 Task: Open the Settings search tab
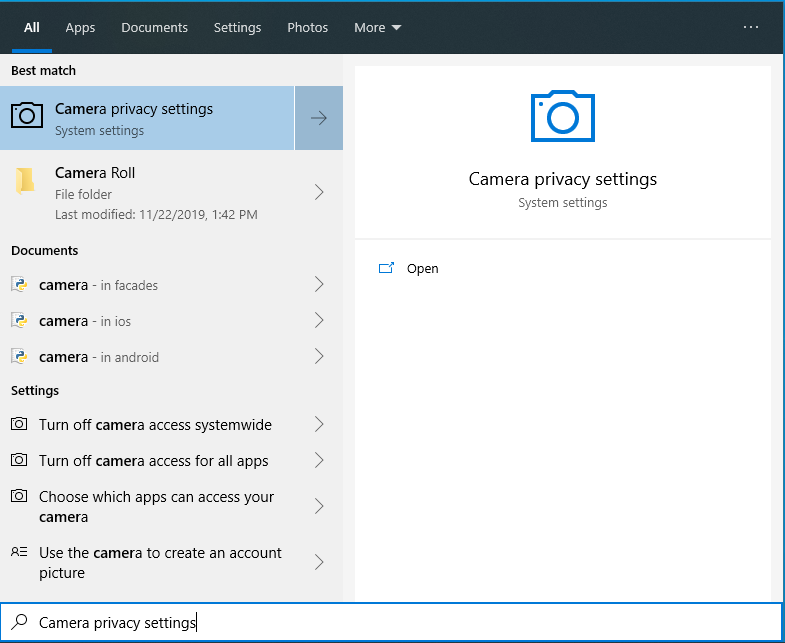tap(237, 28)
